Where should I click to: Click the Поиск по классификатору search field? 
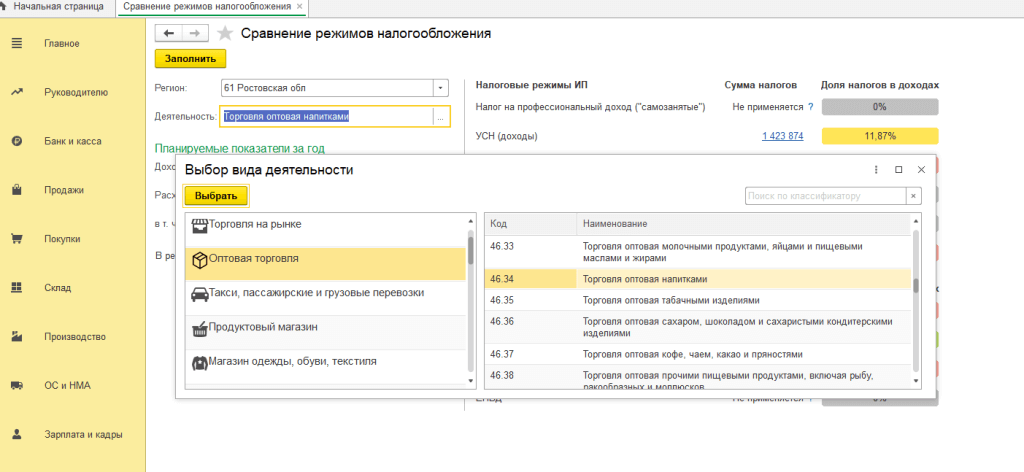pos(824,196)
